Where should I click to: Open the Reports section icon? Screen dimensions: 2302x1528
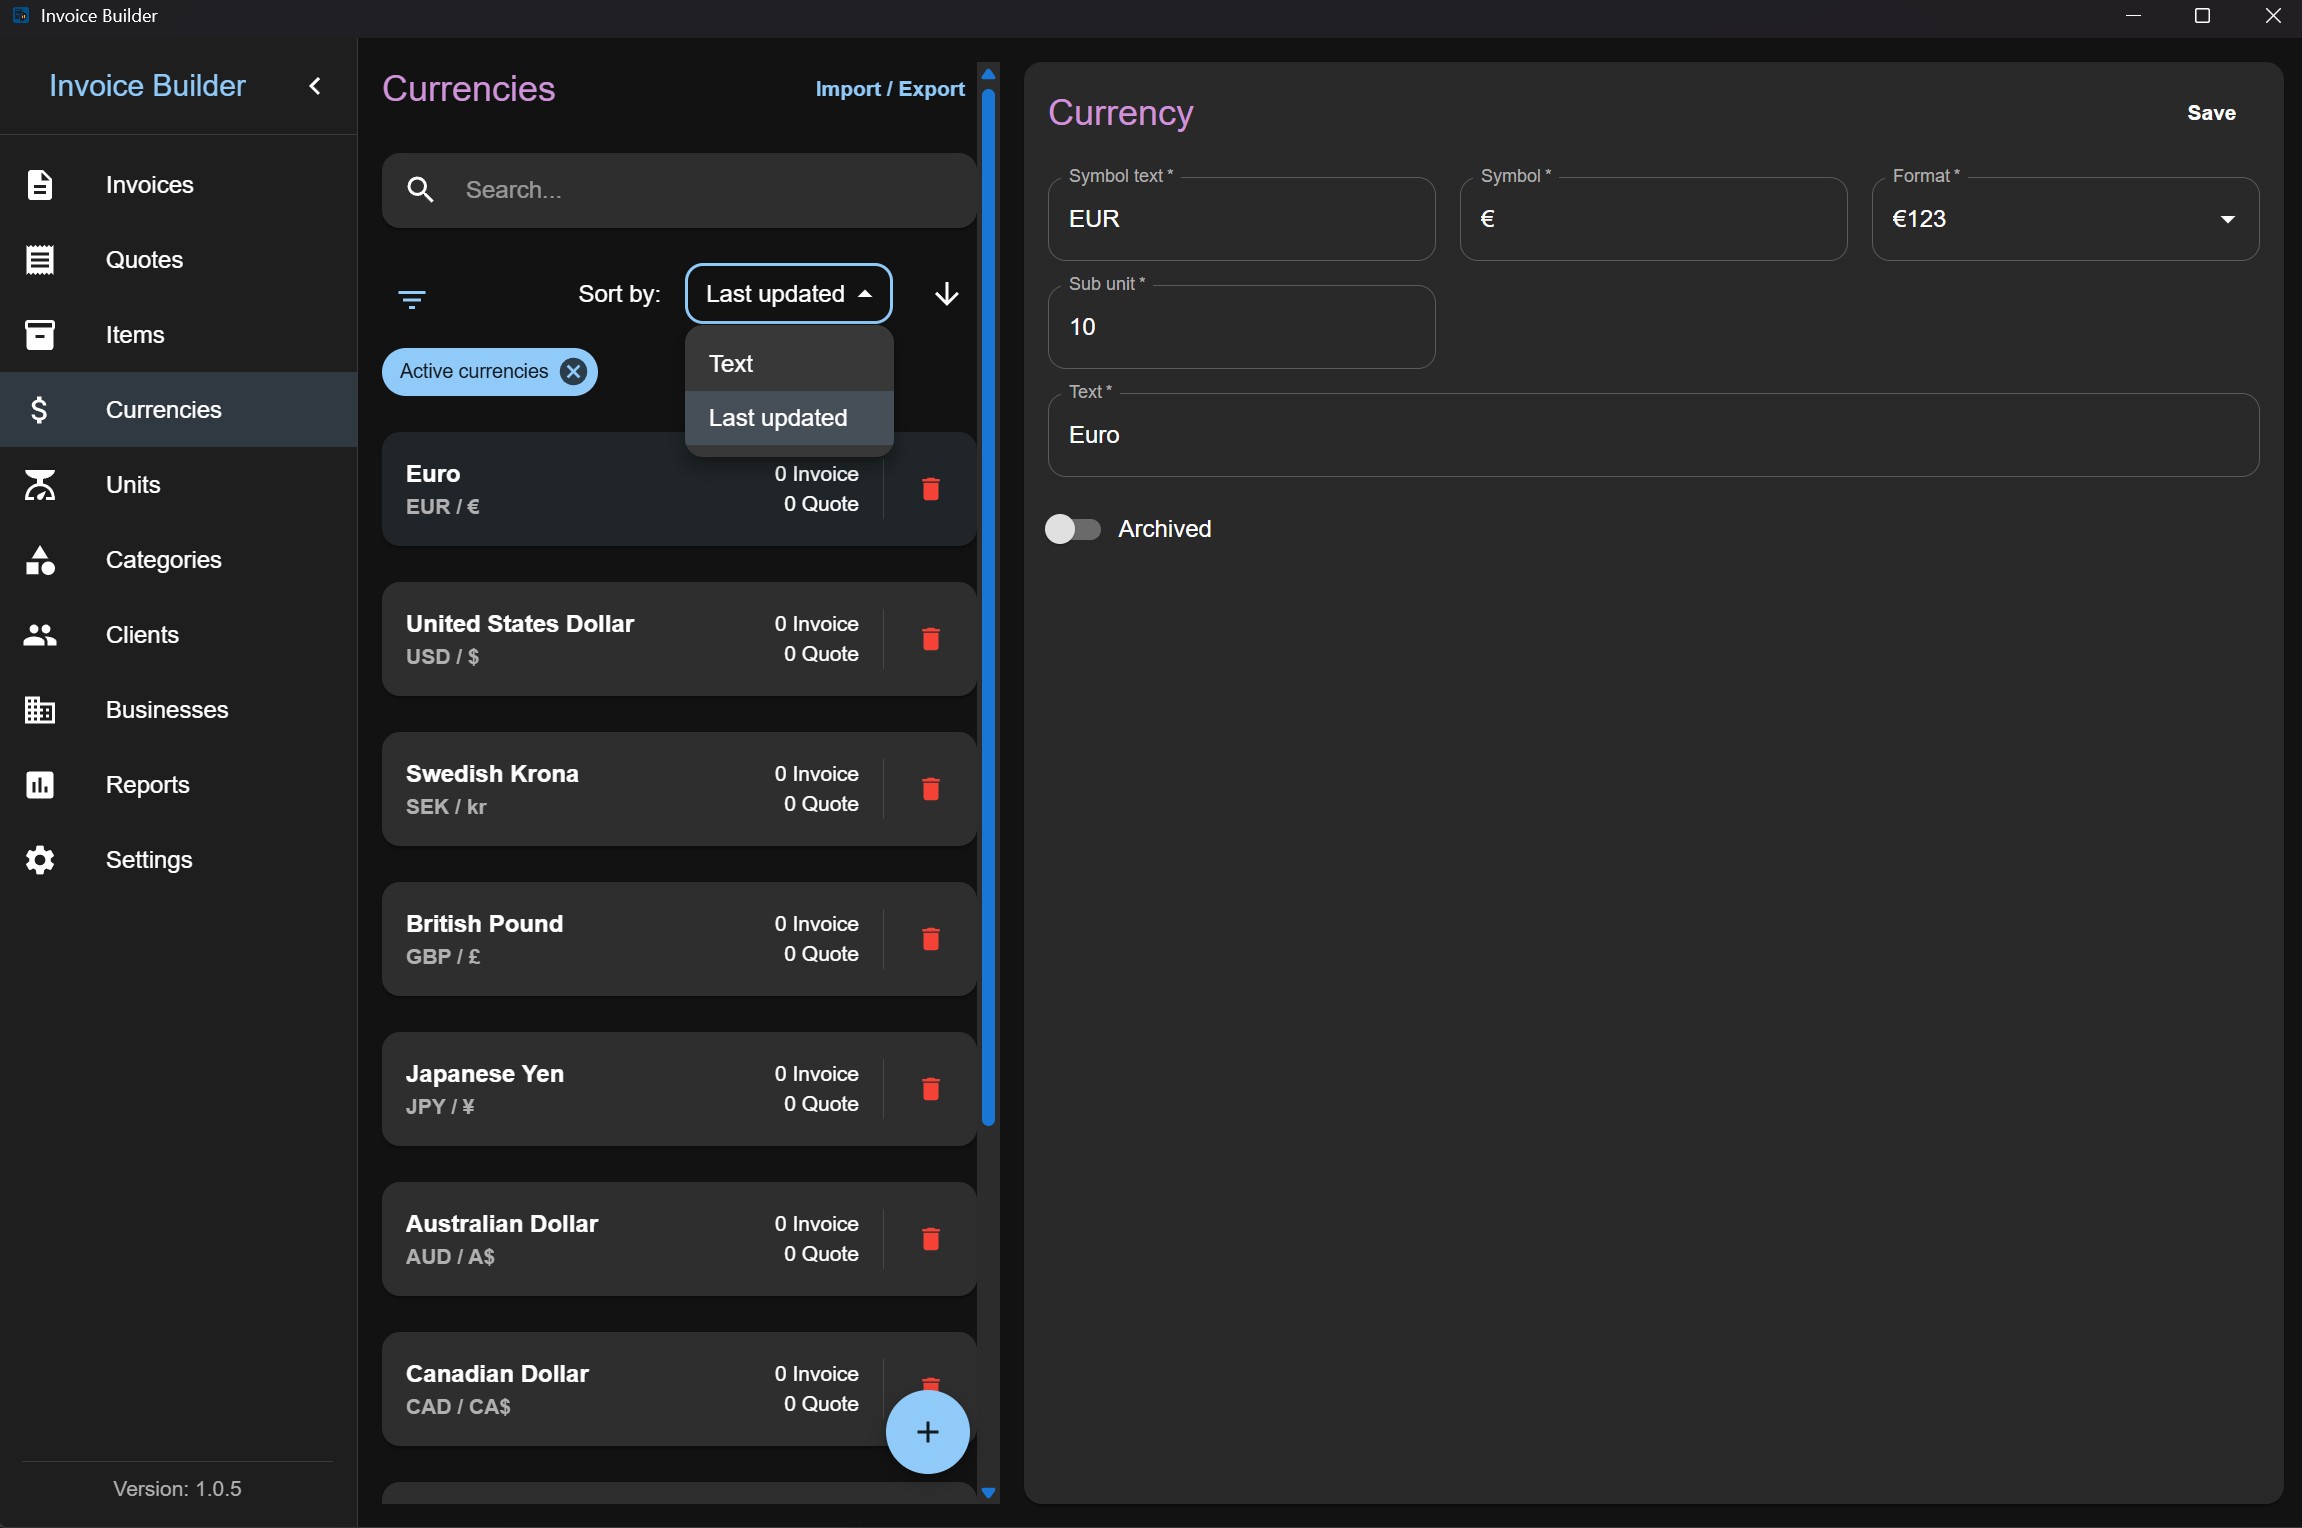tap(40, 785)
